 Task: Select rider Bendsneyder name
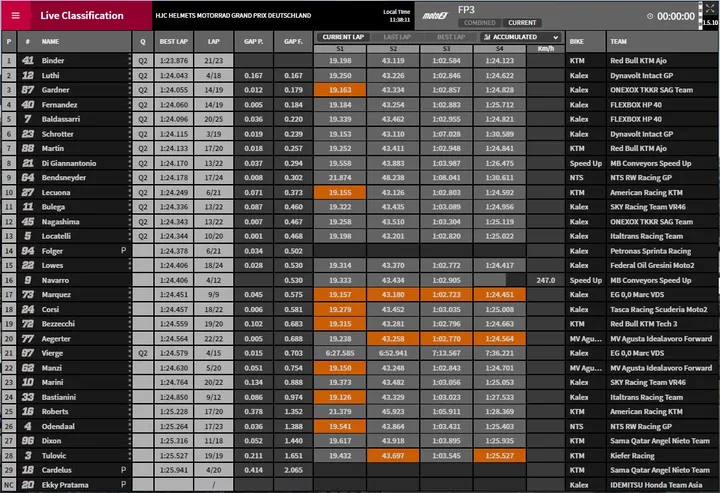click(x=64, y=178)
